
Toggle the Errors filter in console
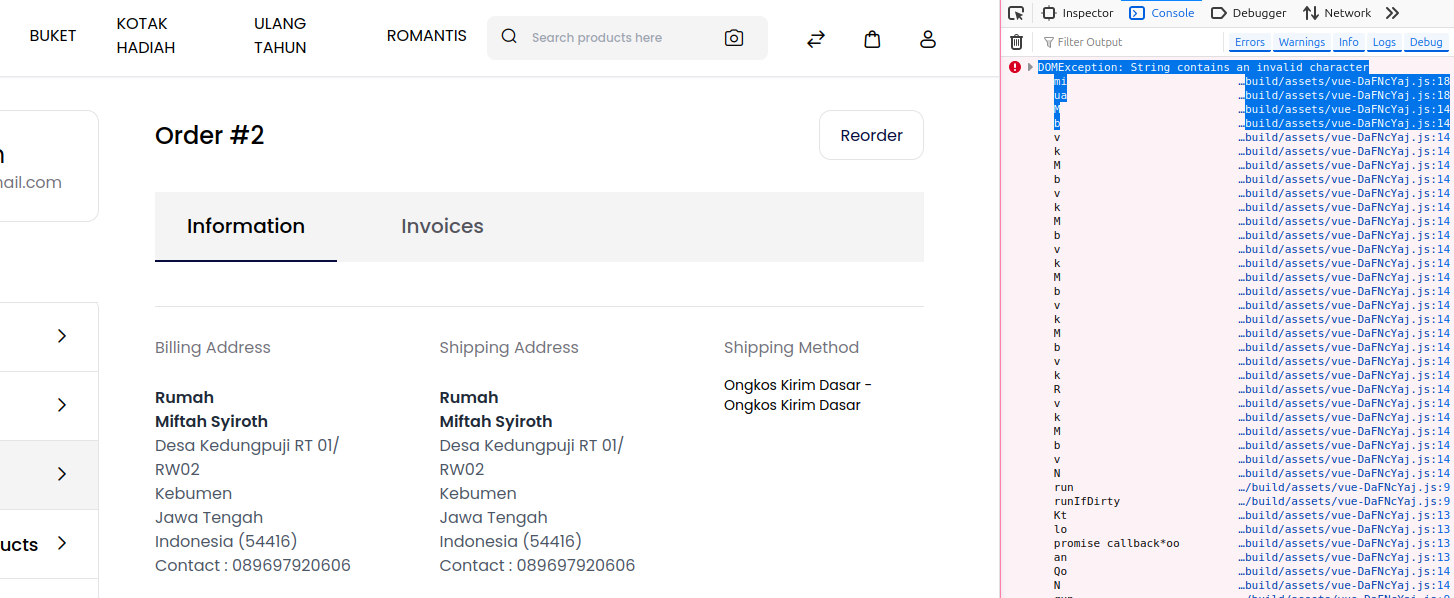click(x=1249, y=42)
